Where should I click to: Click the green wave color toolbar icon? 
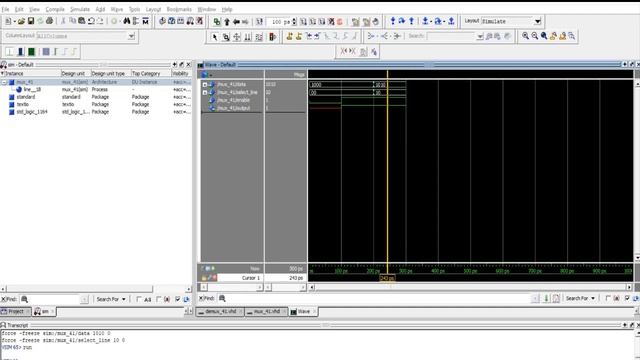point(31,52)
